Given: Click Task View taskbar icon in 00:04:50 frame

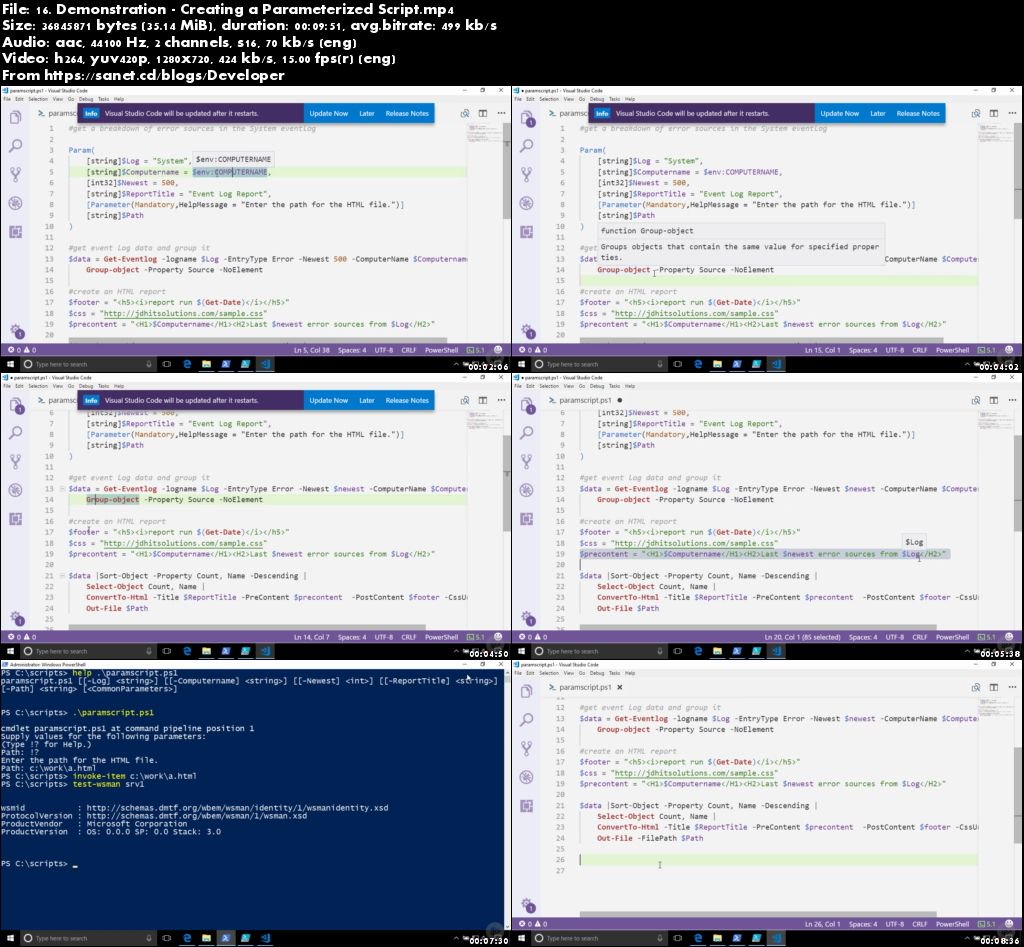Looking at the screenshot, I should 167,652.
